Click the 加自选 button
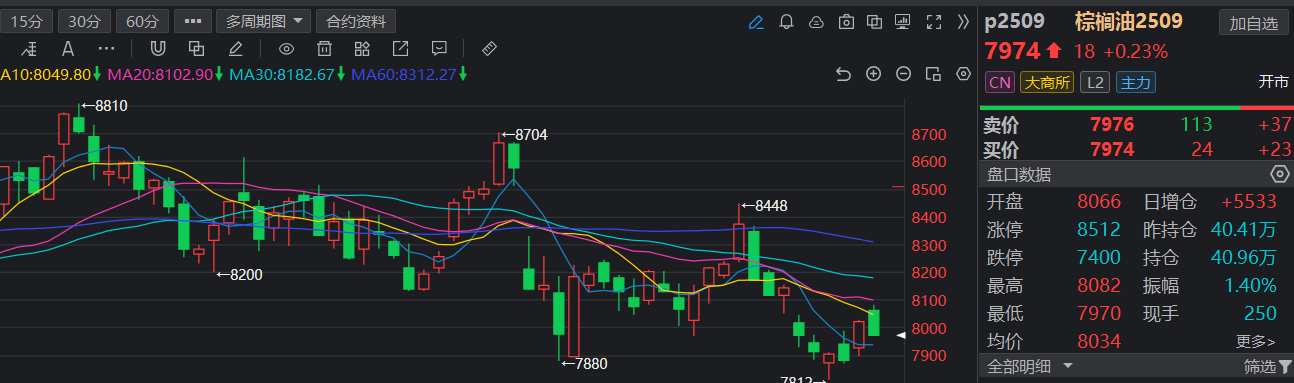The height and width of the screenshot is (383, 1294). click(x=1254, y=23)
